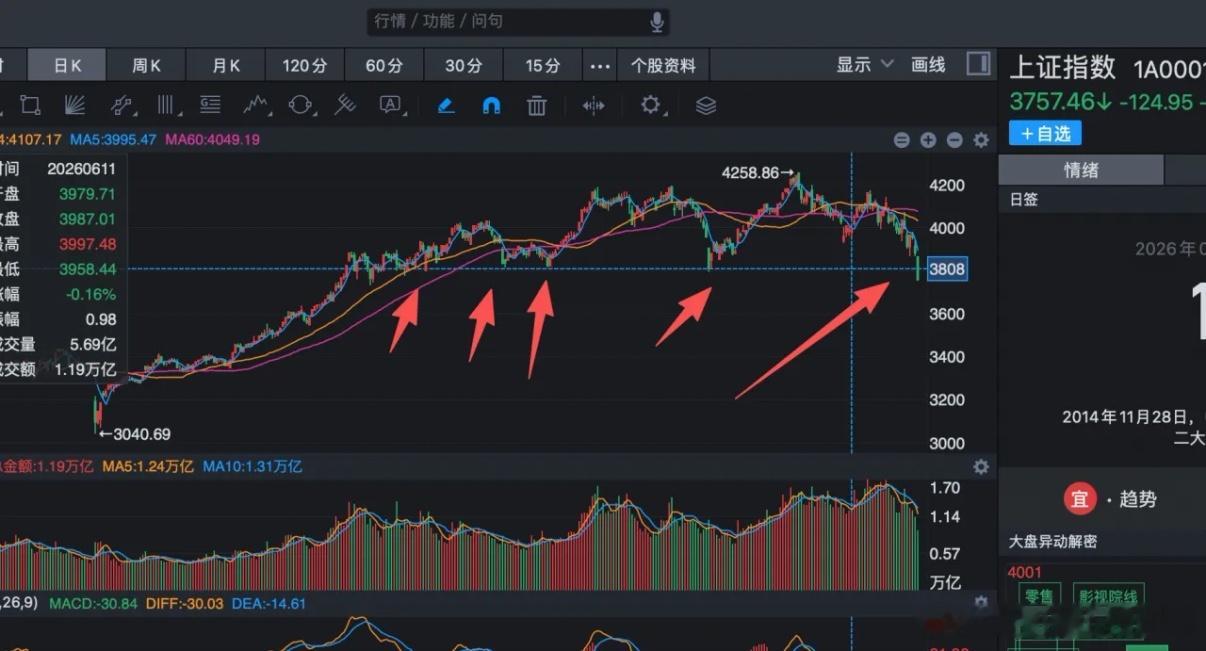Toggle the blue pencil drawing mode
1206x651 pixels.
[x=446, y=105]
